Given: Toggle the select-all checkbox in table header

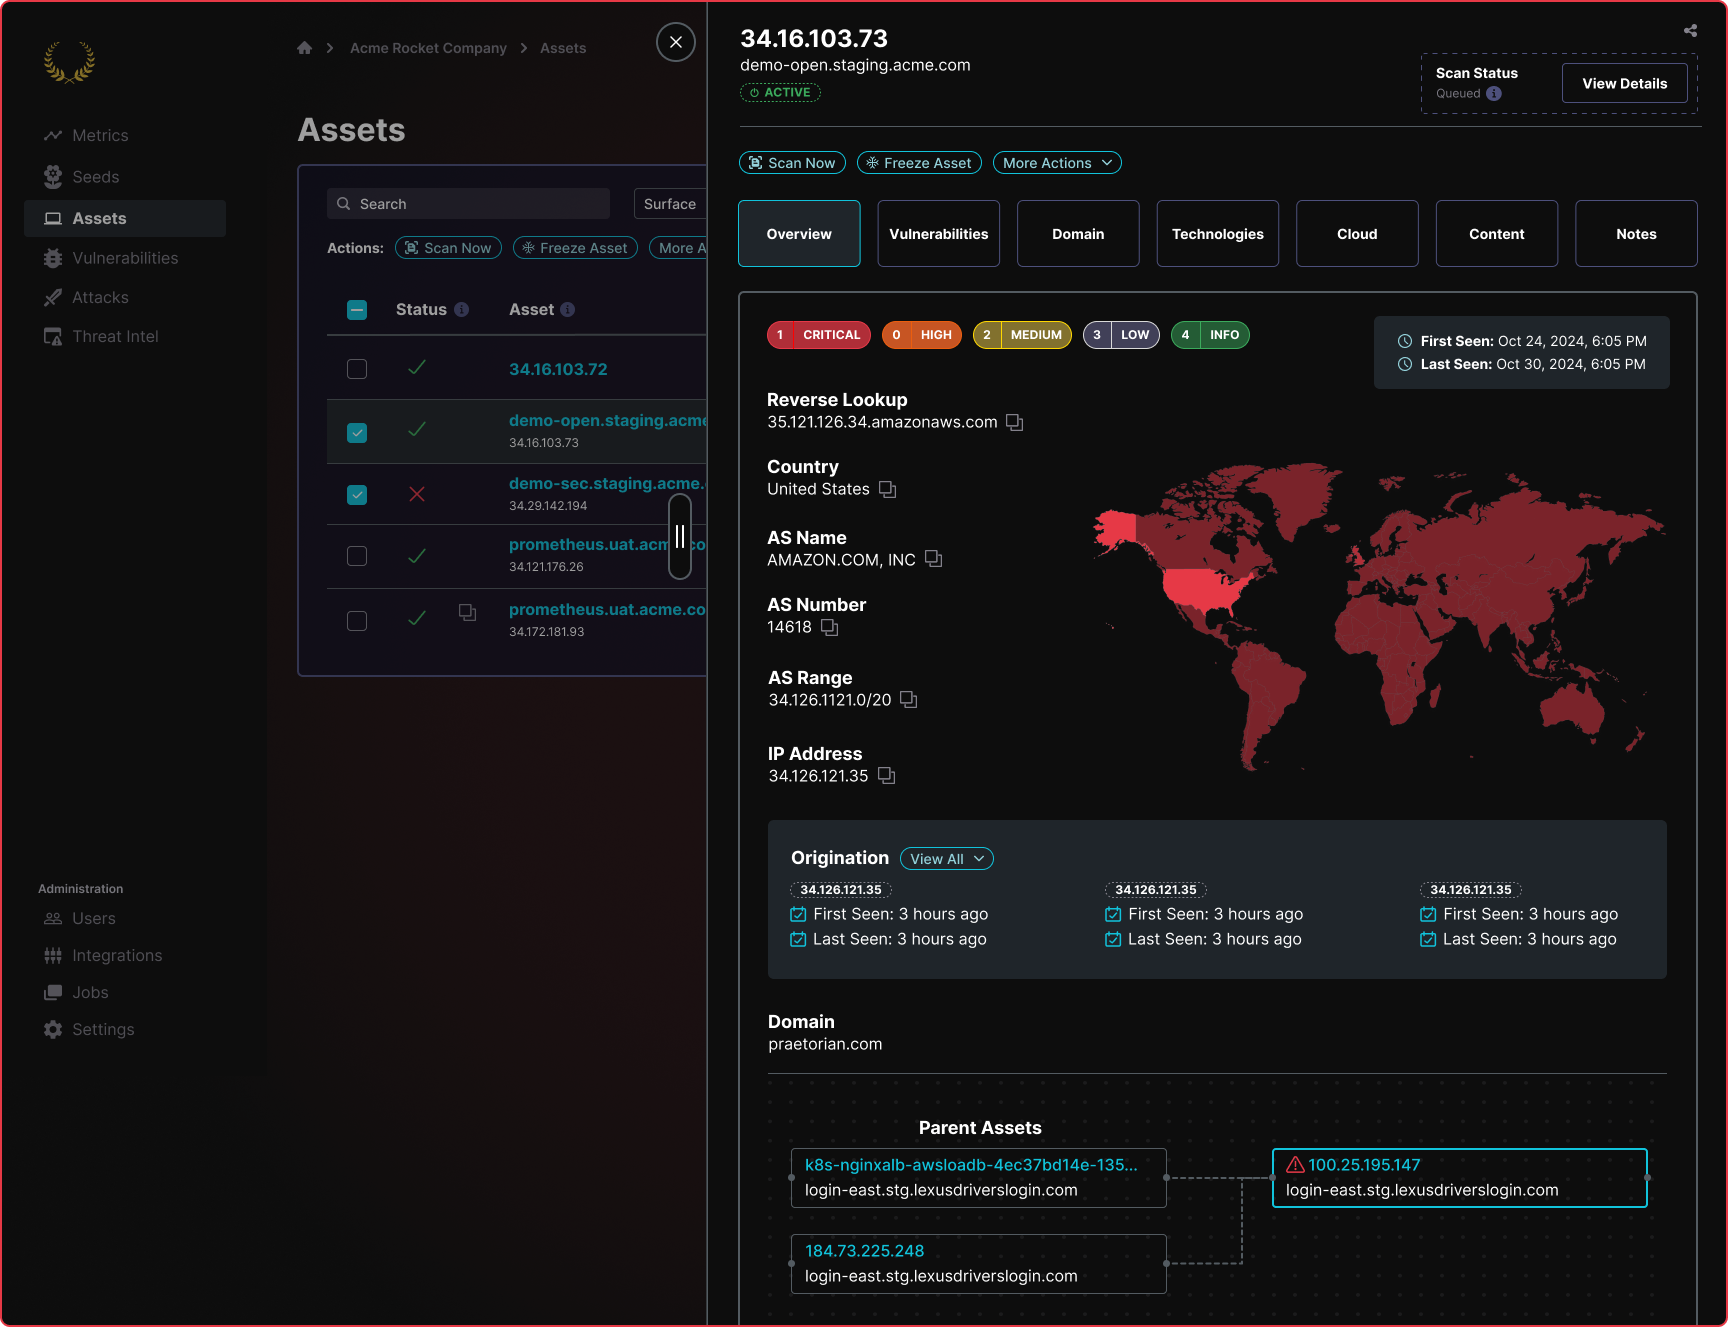Looking at the screenshot, I should pos(357,310).
